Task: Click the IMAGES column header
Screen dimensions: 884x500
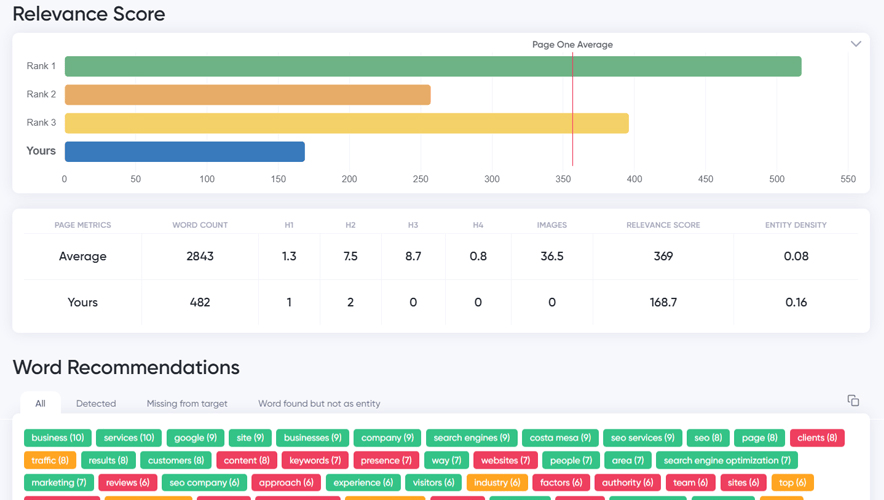Action: pyautogui.click(x=551, y=225)
